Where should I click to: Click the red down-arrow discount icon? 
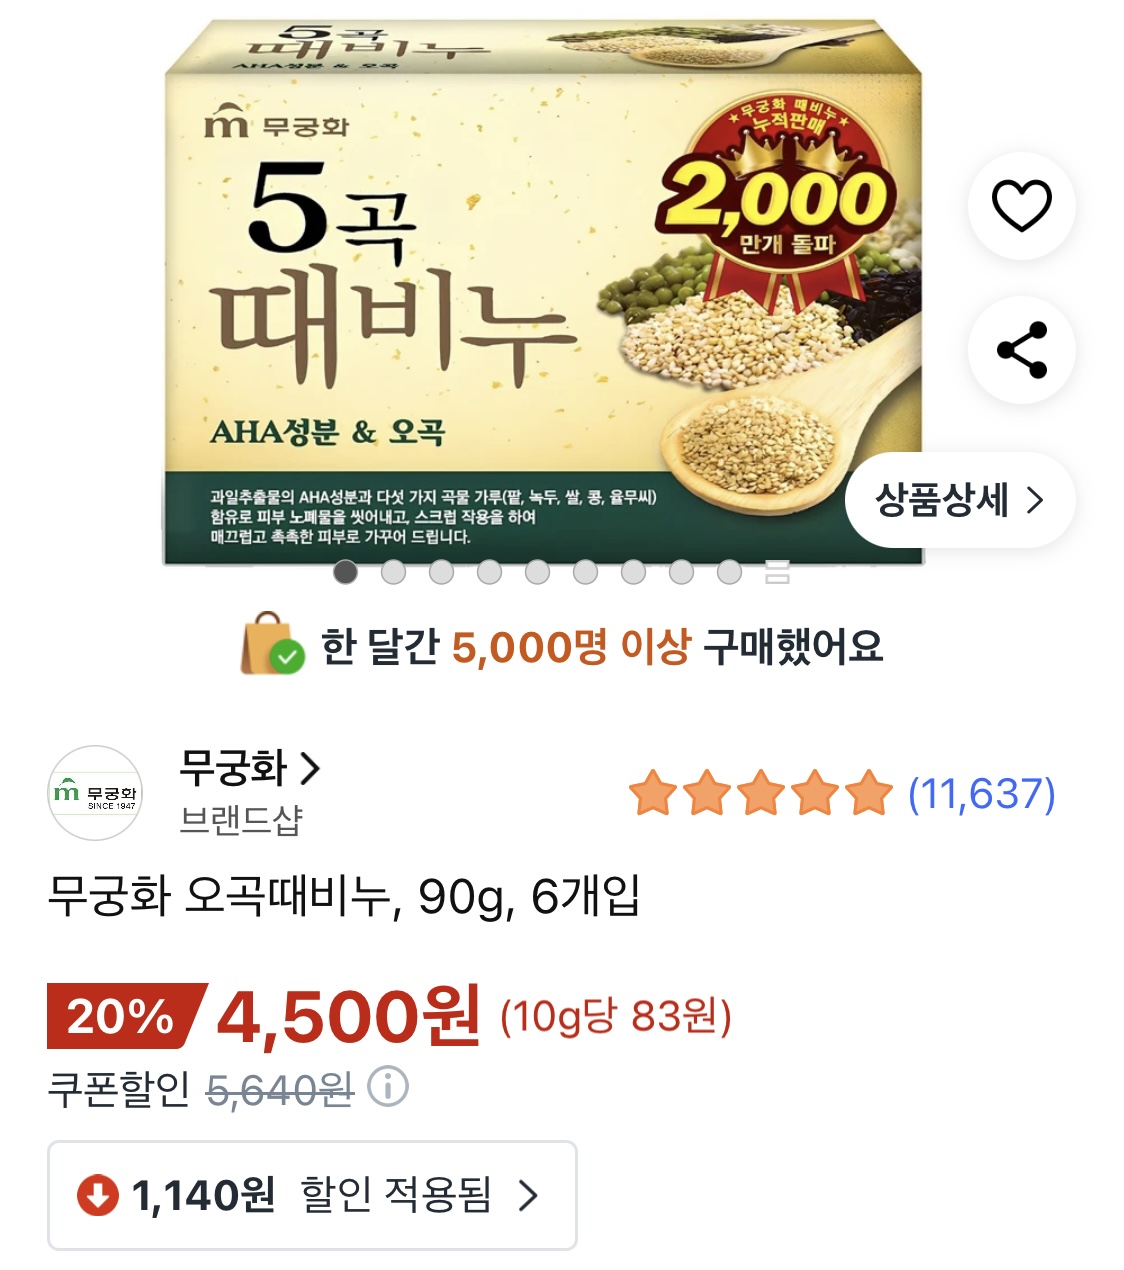coord(98,1195)
